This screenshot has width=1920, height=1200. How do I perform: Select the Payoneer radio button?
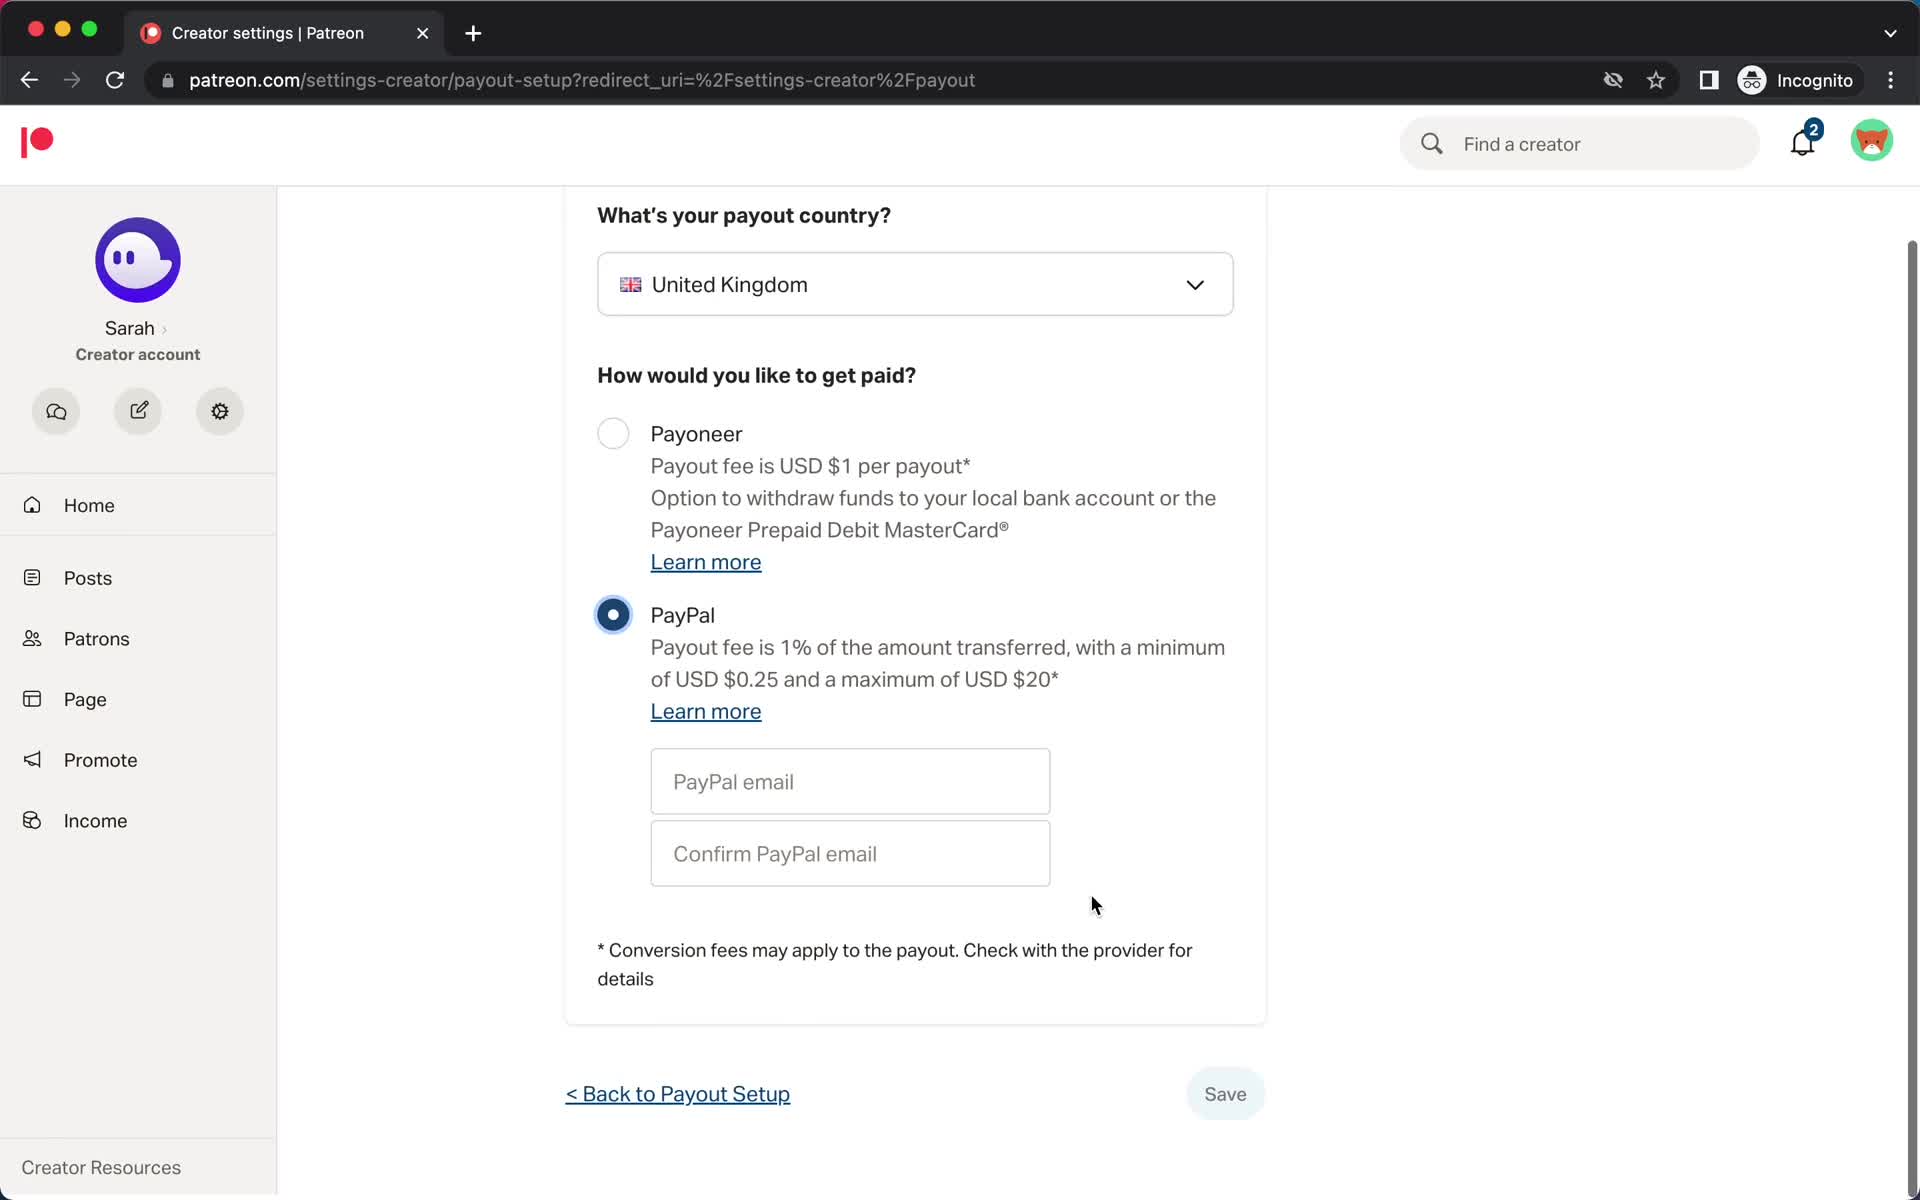click(x=614, y=433)
